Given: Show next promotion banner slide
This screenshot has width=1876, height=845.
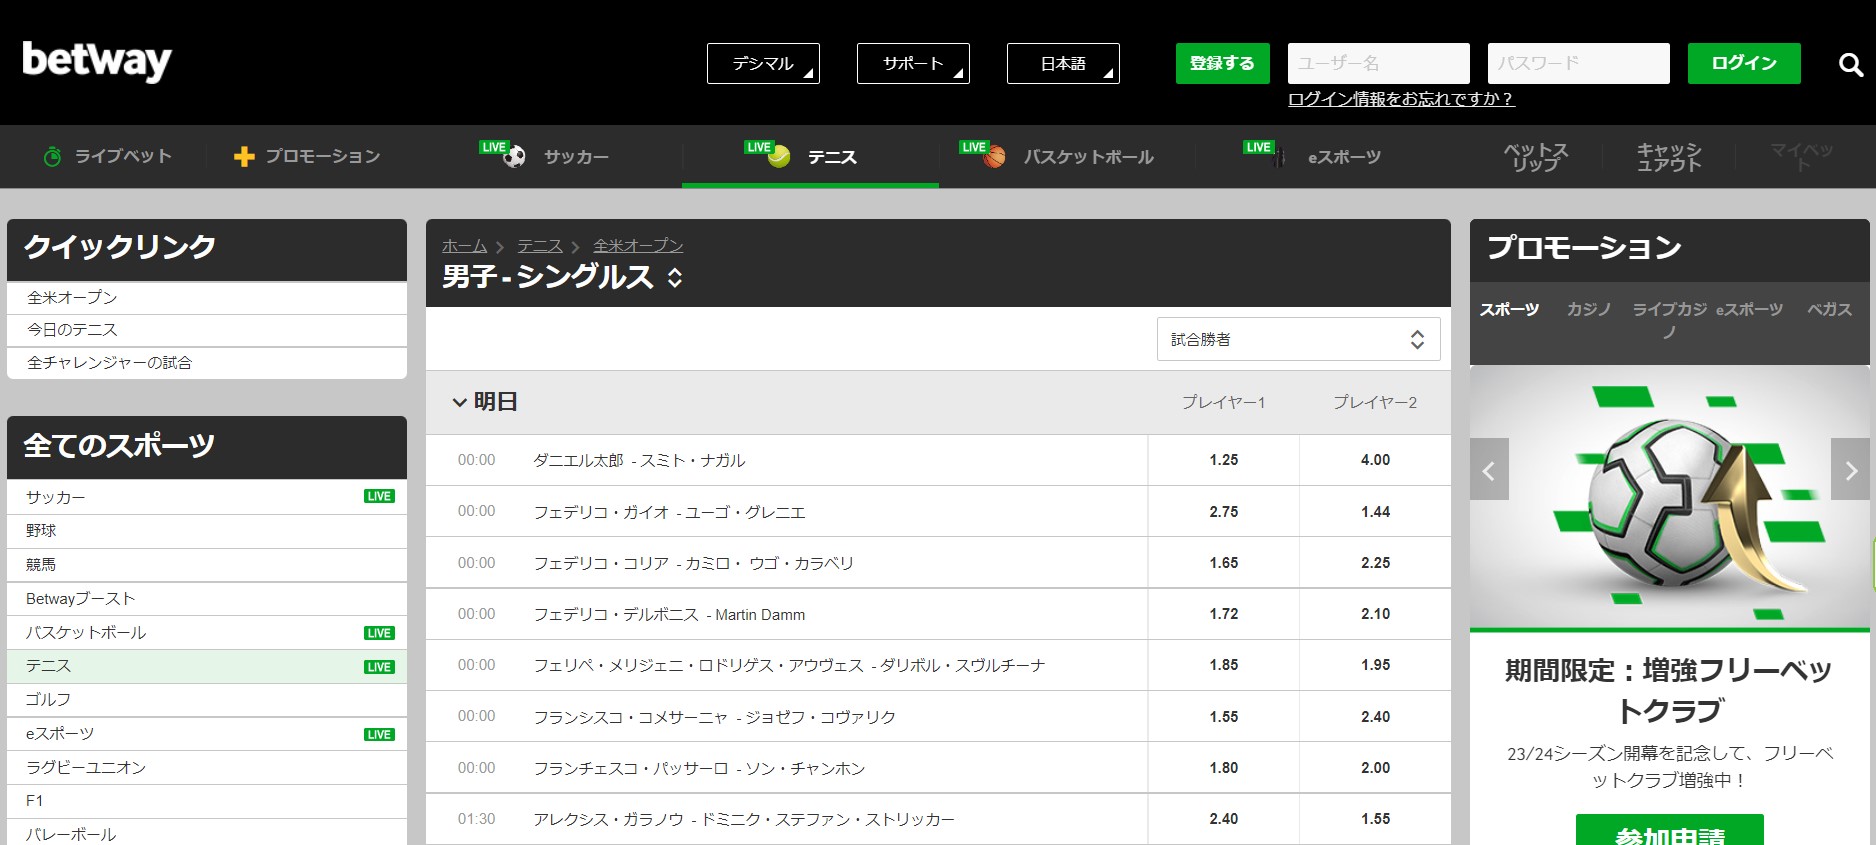Looking at the screenshot, I should pyautogui.click(x=1850, y=469).
